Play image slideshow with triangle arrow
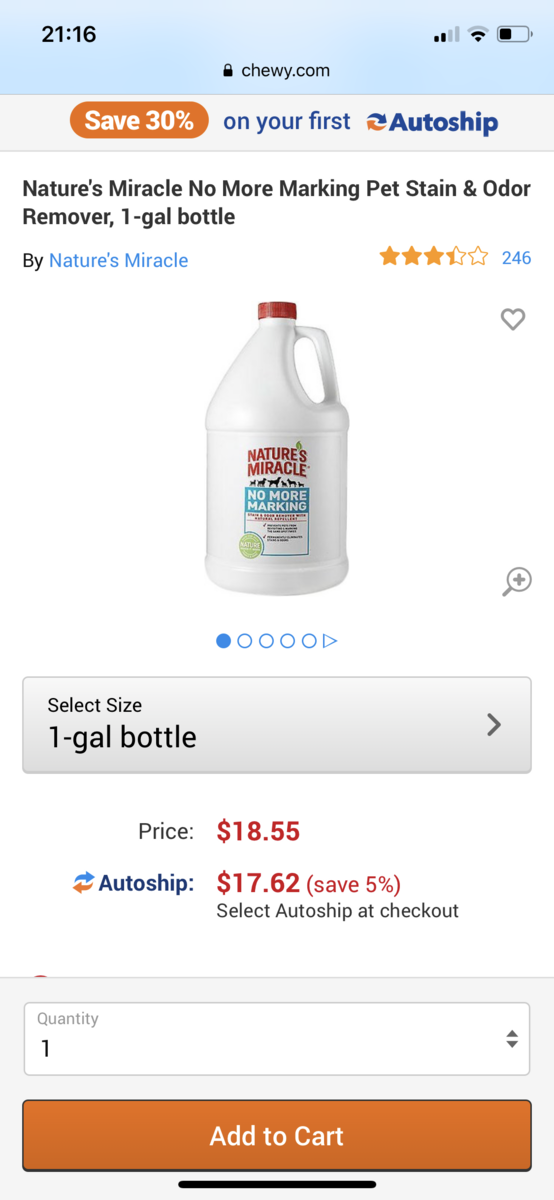This screenshot has width=554, height=1200. click(331, 640)
